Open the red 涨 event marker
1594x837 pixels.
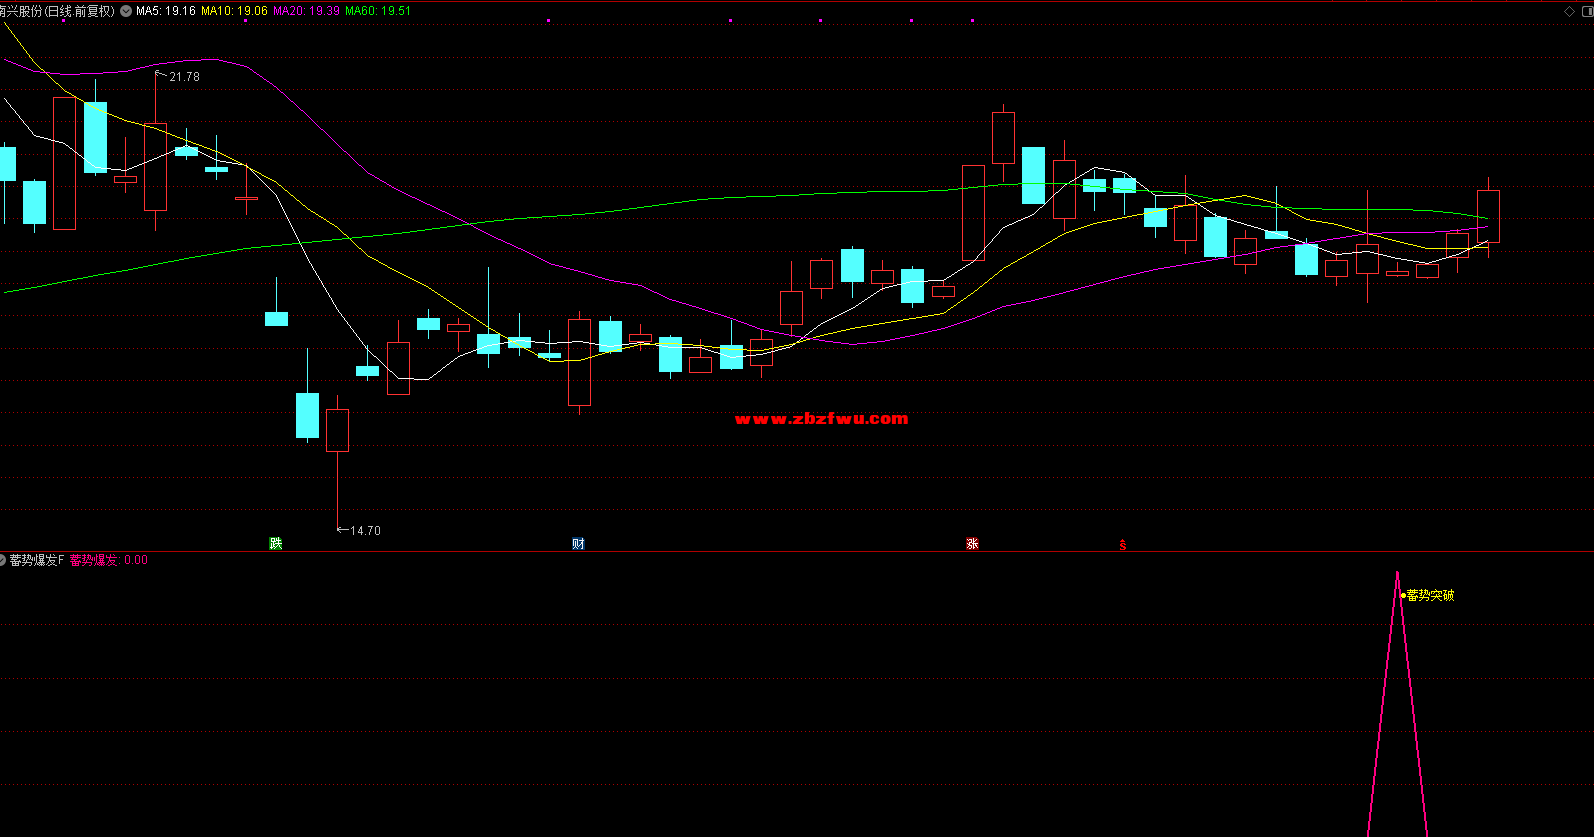pos(972,544)
